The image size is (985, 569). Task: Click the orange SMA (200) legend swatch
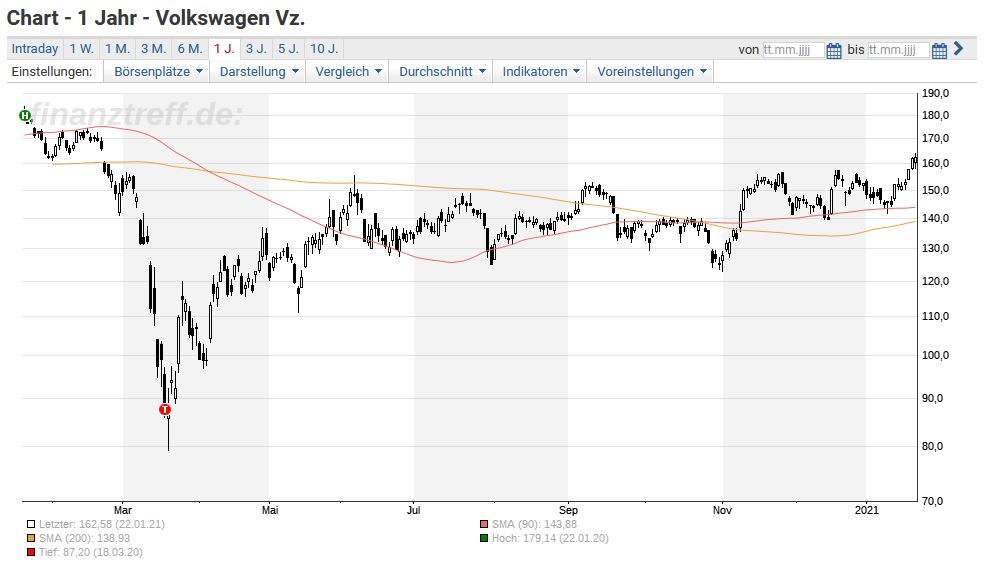[31, 538]
